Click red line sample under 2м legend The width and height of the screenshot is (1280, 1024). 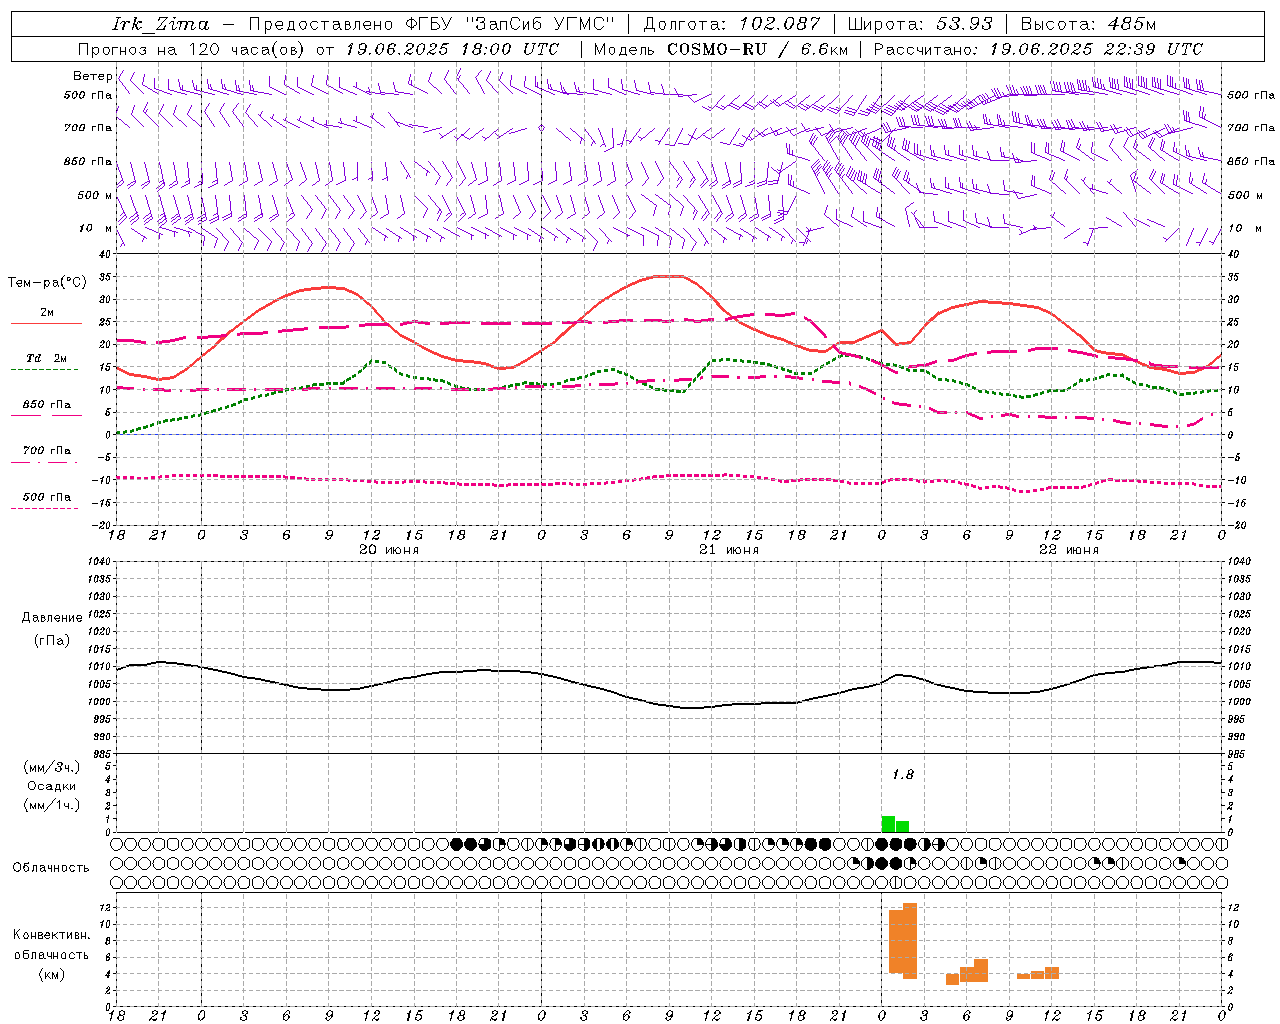45,324
